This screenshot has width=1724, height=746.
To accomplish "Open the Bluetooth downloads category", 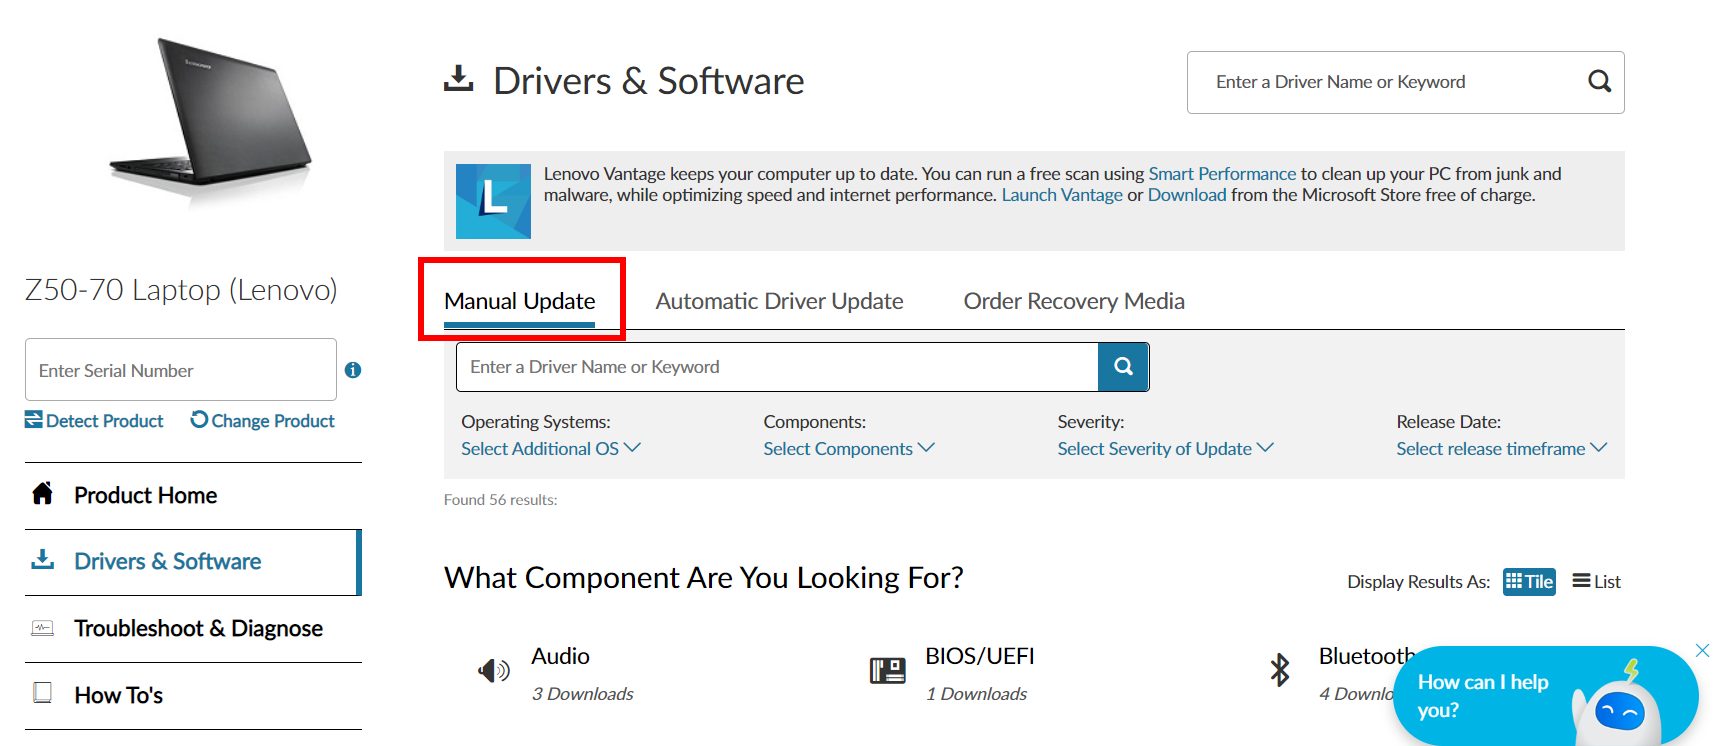I will click(1367, 656).
